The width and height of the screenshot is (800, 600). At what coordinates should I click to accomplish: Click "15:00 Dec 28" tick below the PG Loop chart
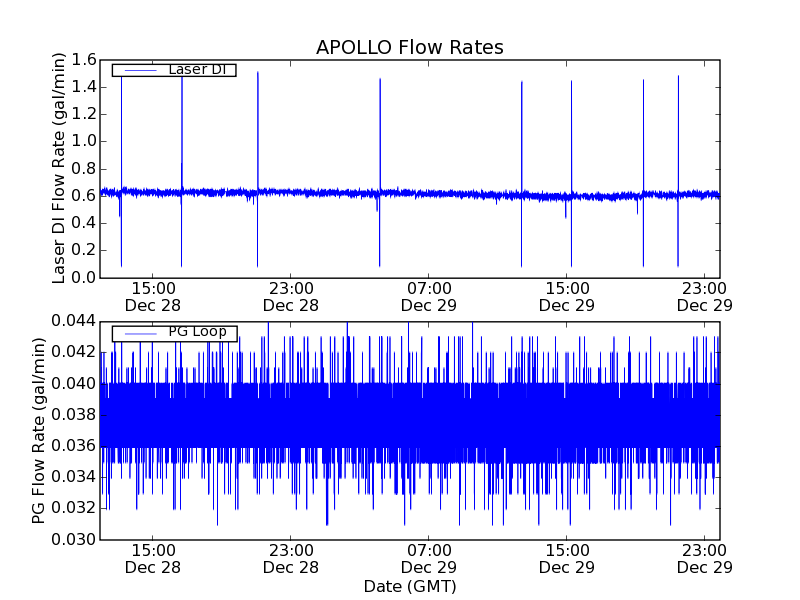pos(152,558)
